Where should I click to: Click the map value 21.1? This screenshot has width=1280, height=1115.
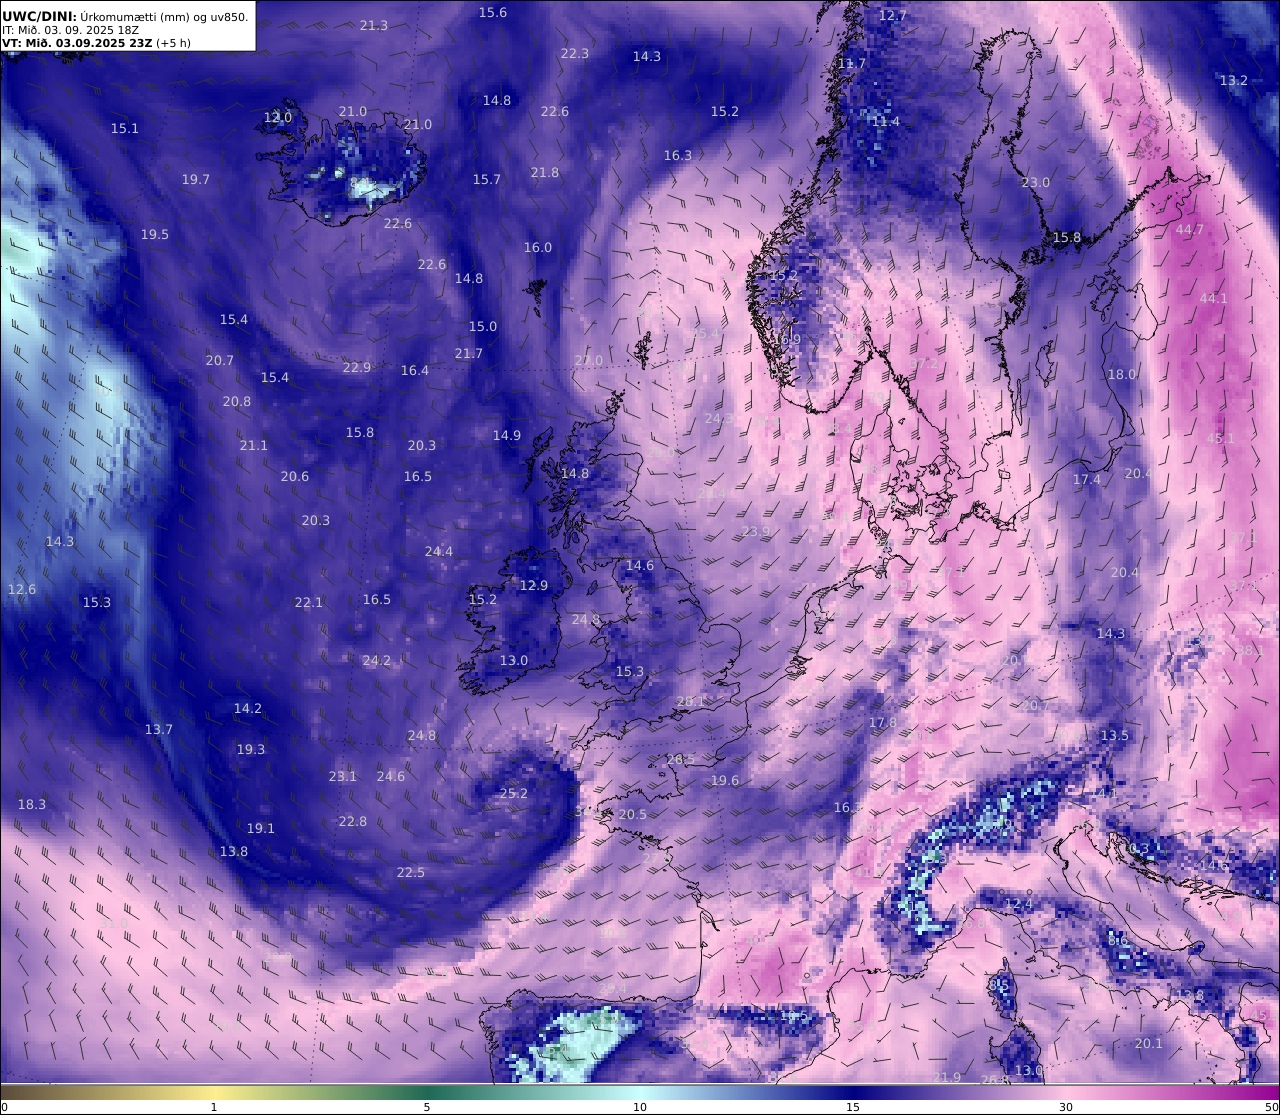point(254,445)
